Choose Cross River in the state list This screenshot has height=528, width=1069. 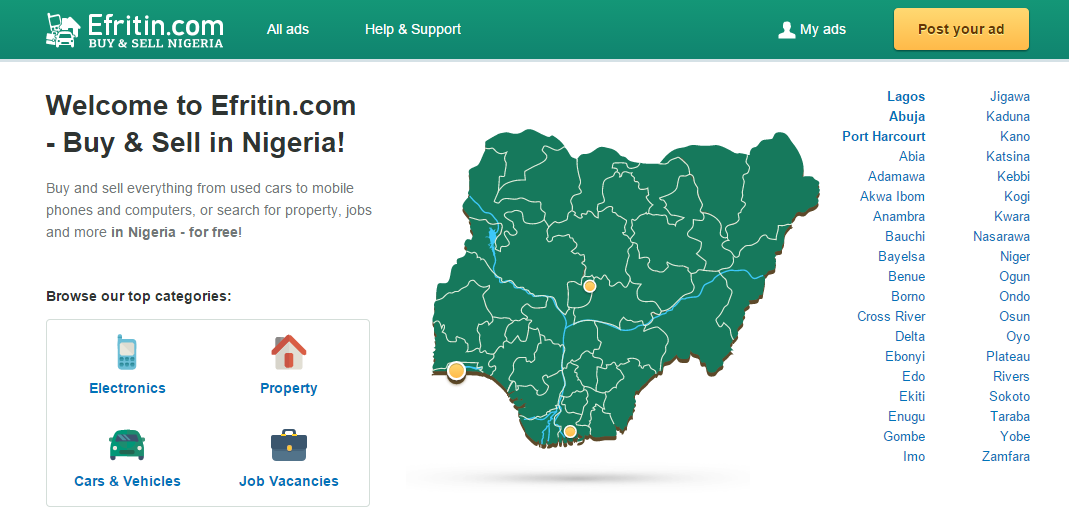tap(891, 317)
